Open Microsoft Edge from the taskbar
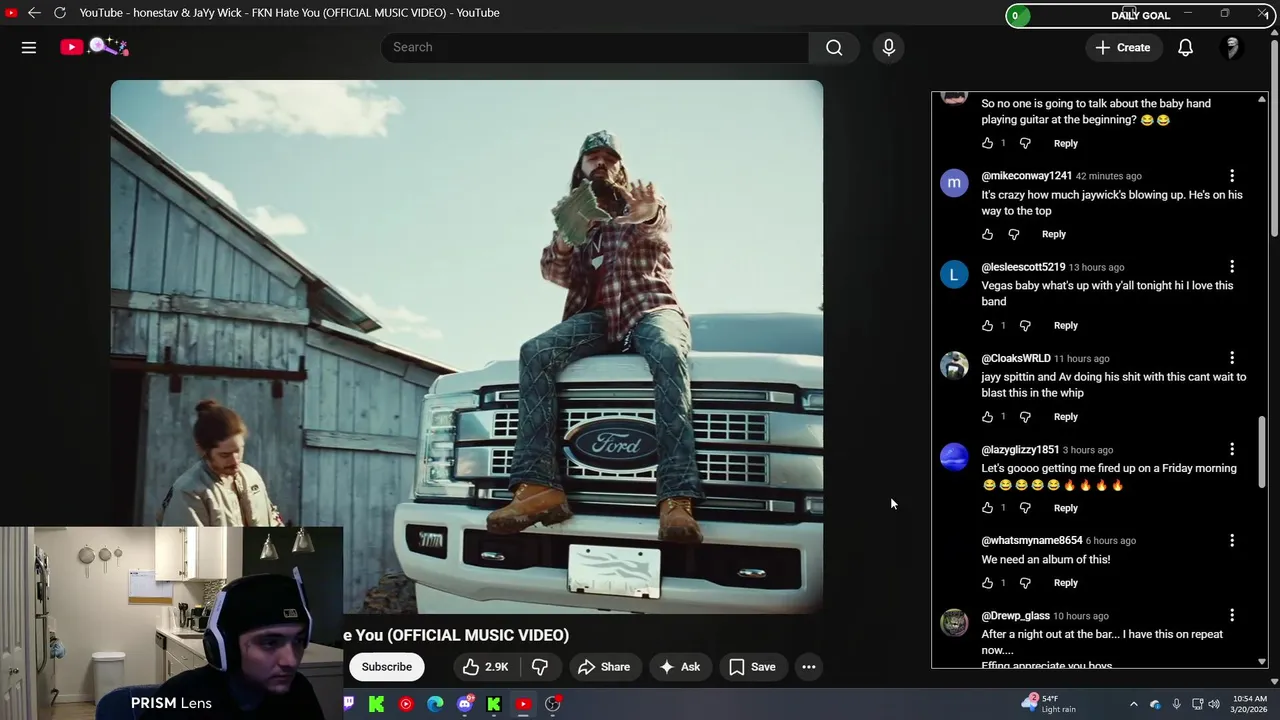 (x=435, y=704)
